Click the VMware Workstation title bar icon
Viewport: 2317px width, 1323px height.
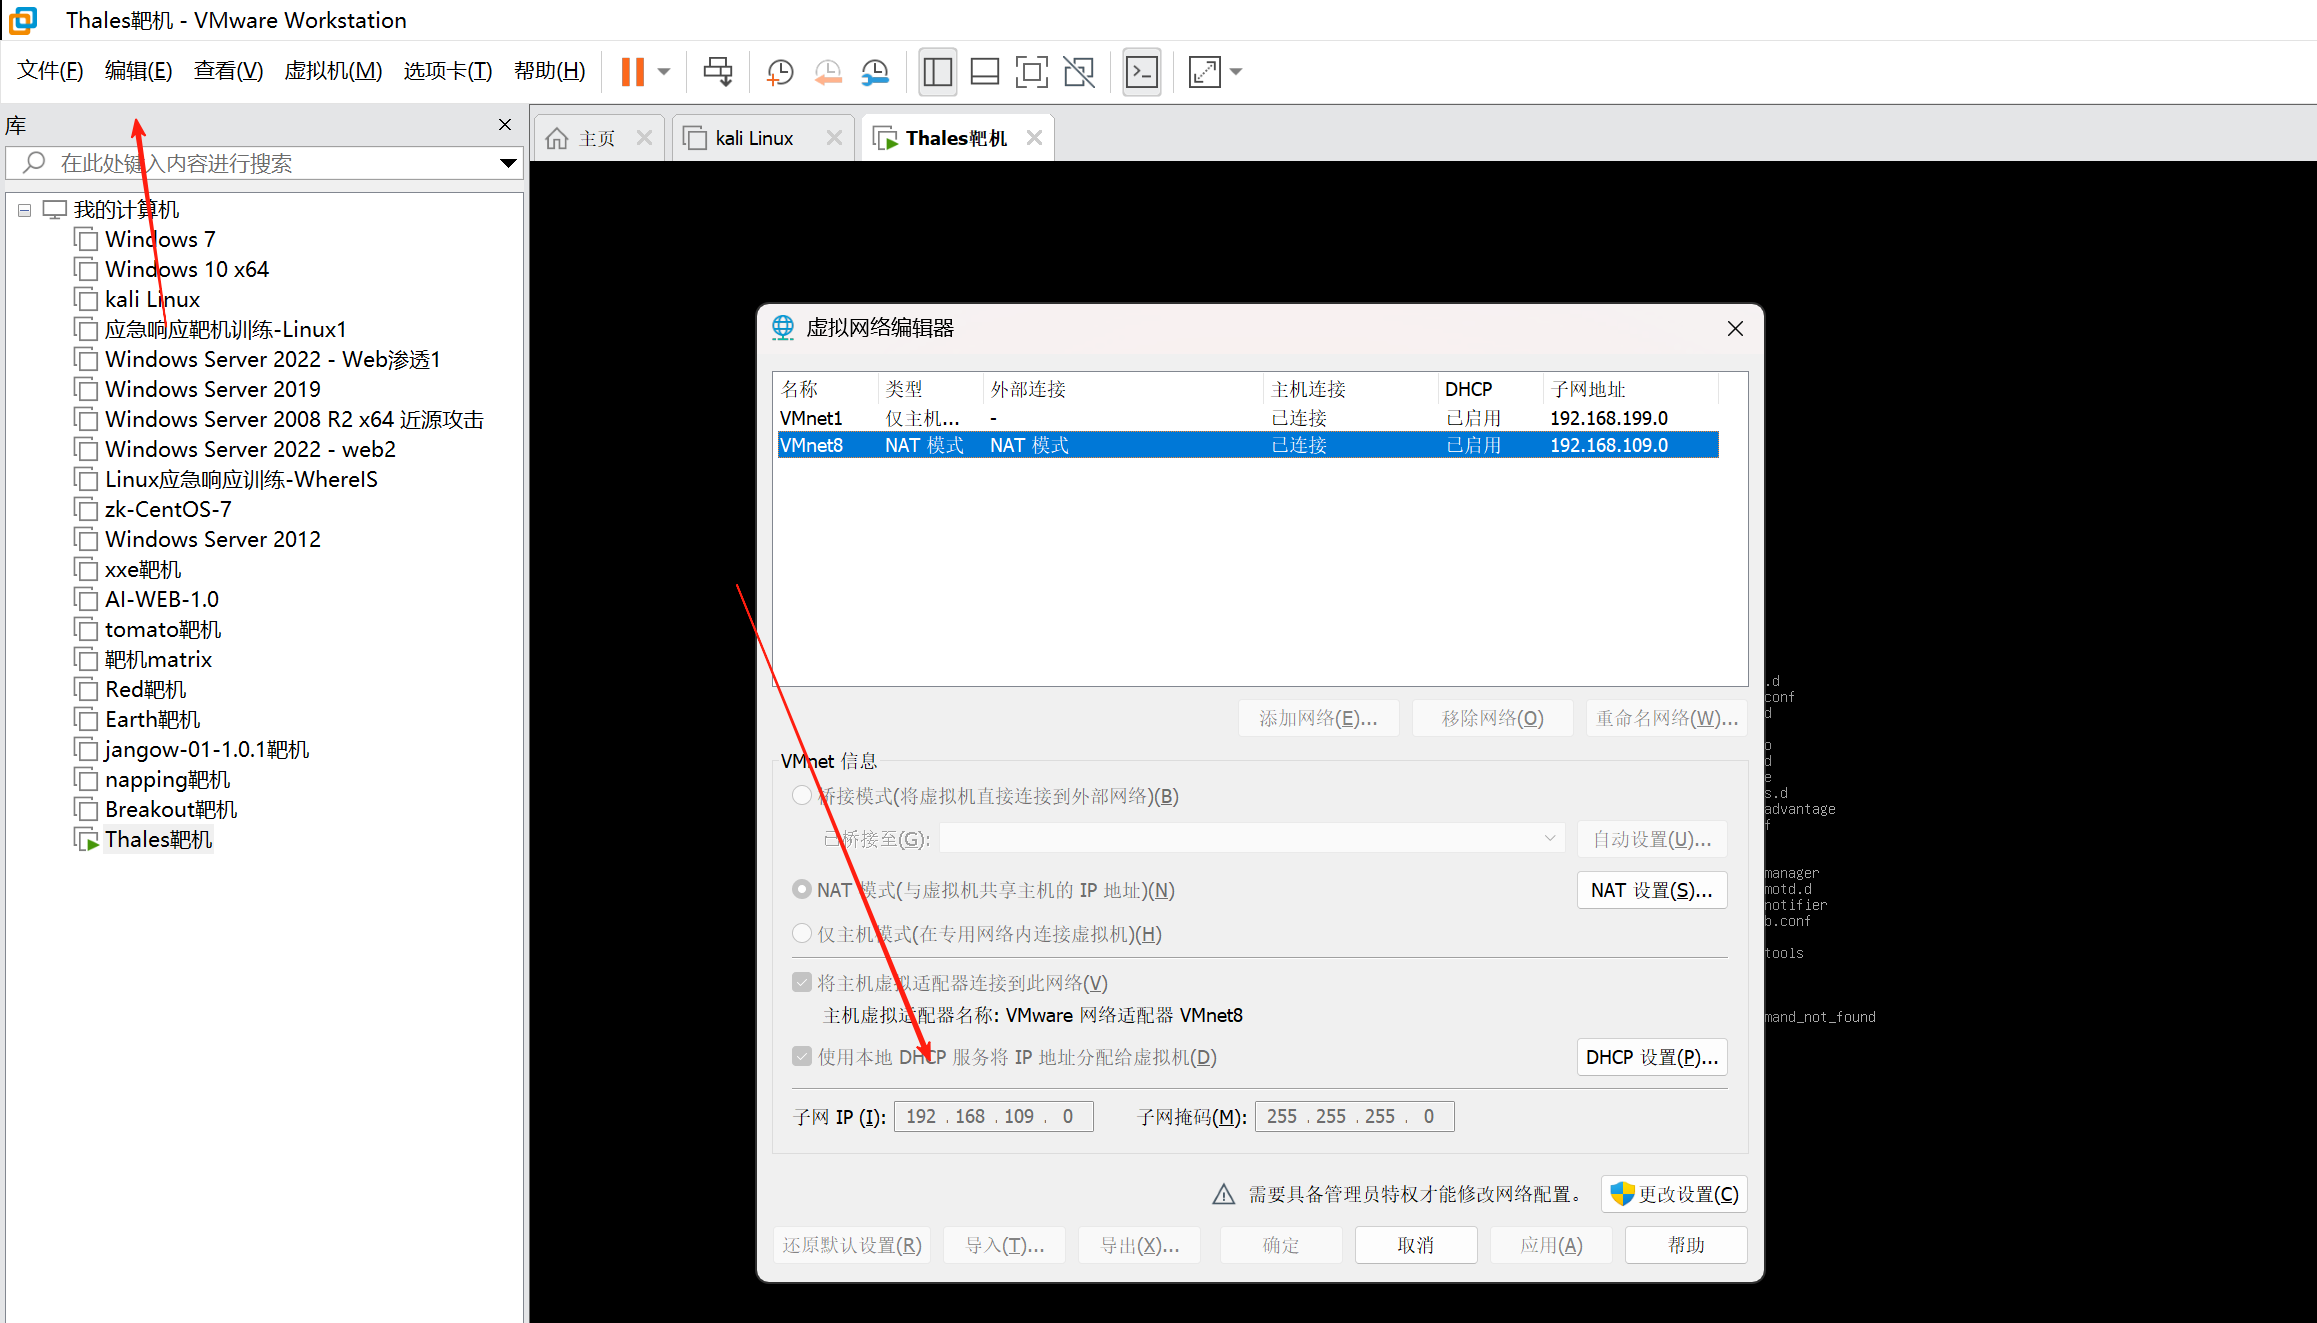tap(22, 20)
